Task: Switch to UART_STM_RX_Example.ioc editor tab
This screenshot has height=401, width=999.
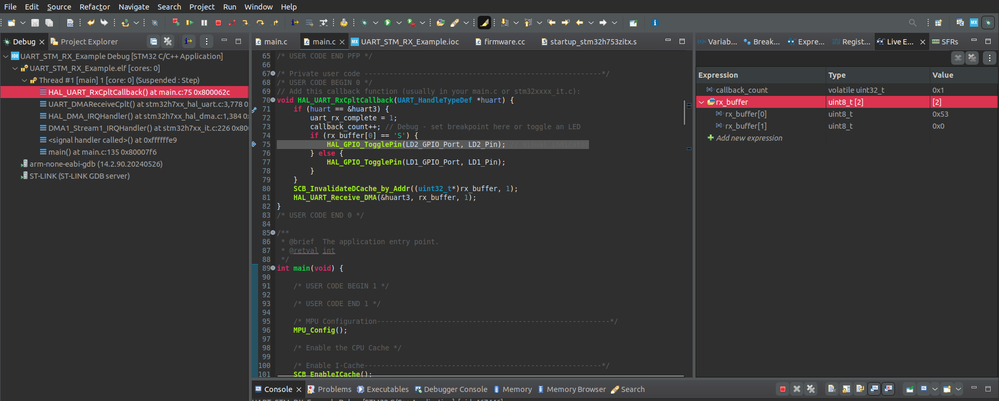Action: (404, 41)
